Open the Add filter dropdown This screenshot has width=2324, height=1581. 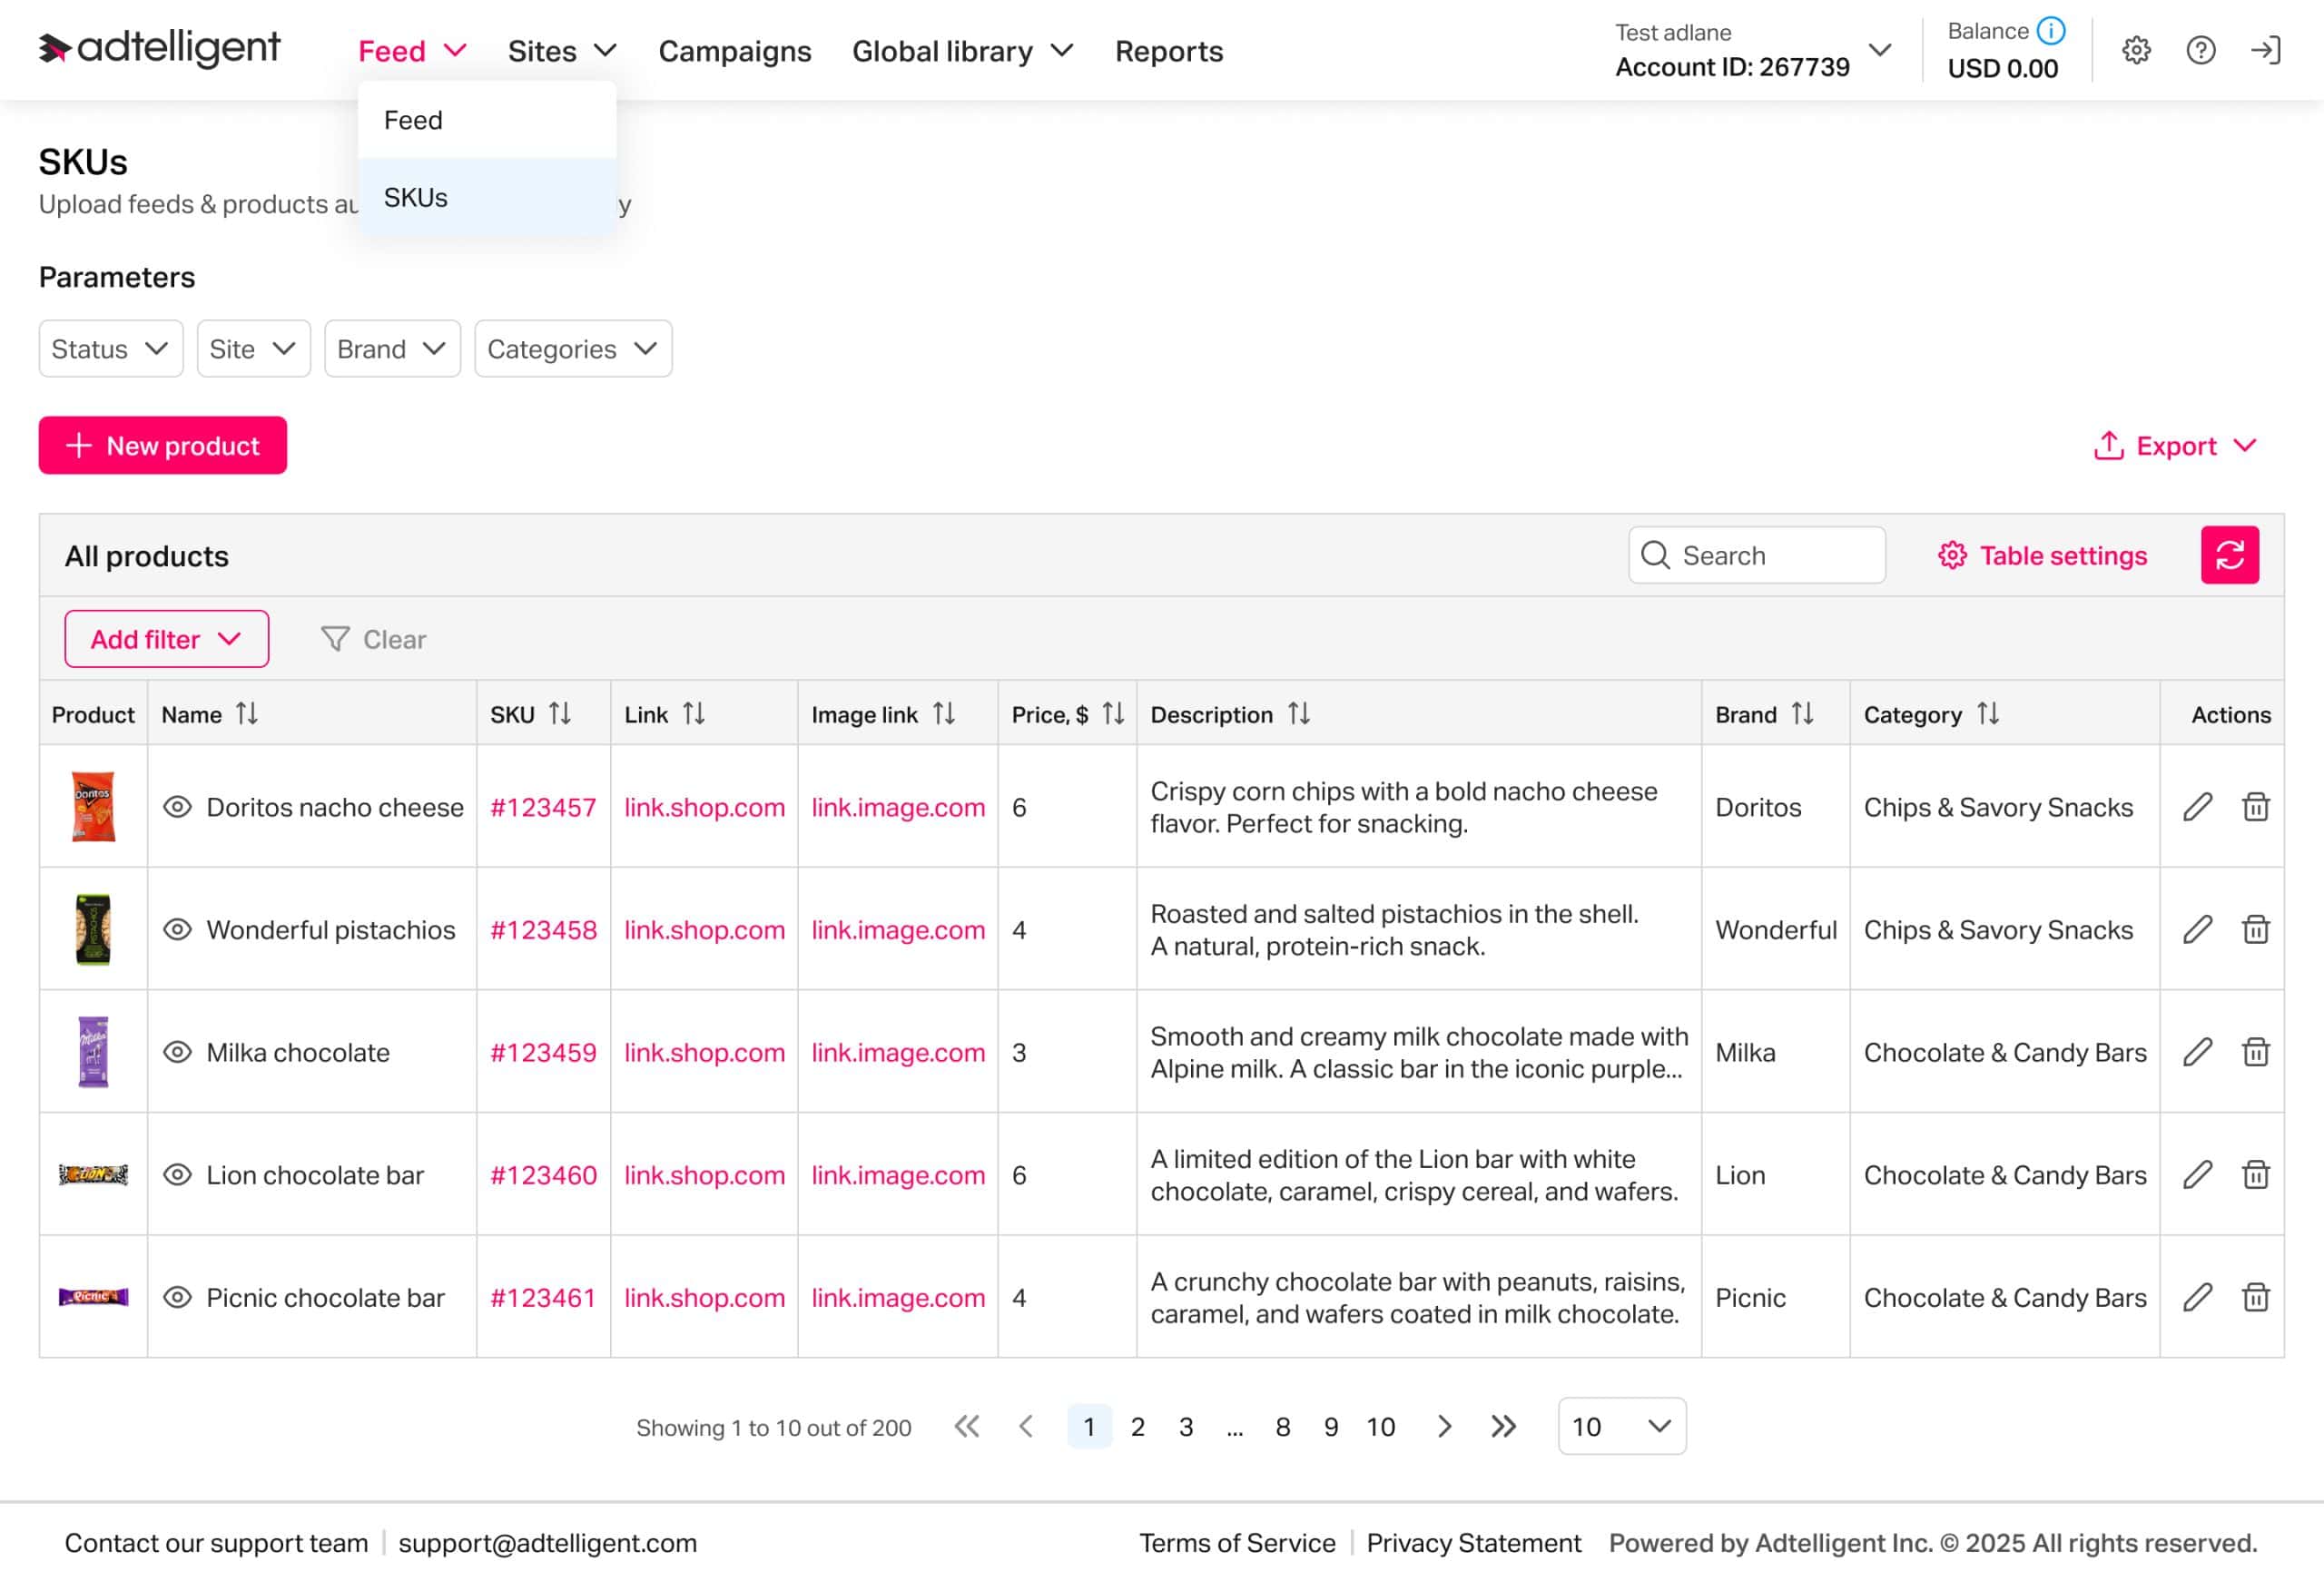(166, 639)
